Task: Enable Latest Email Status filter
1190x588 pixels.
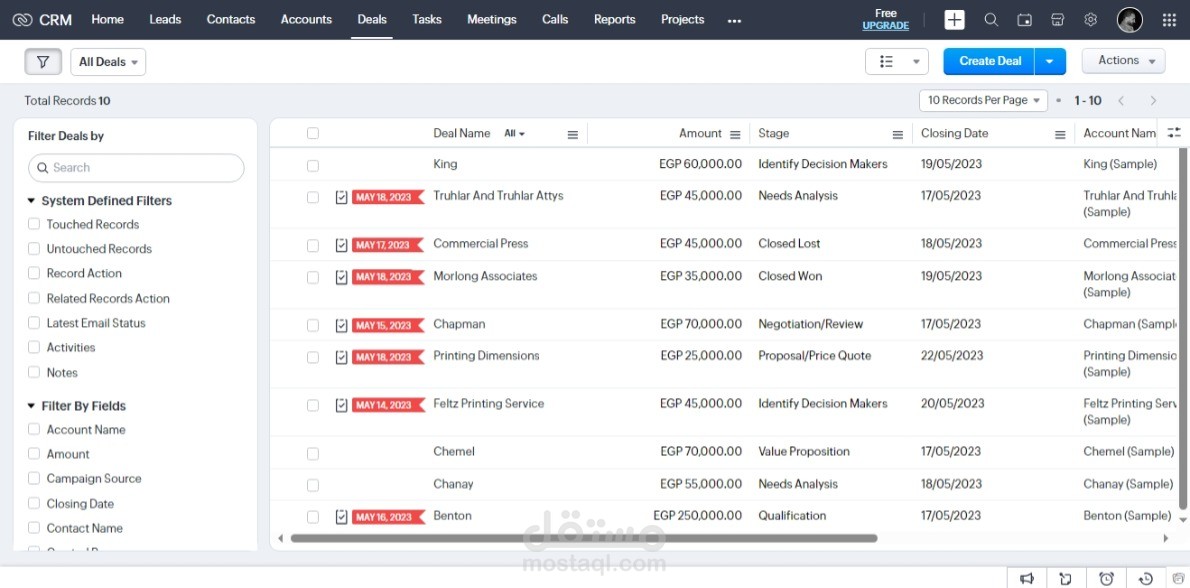Action: click(34, 322)
